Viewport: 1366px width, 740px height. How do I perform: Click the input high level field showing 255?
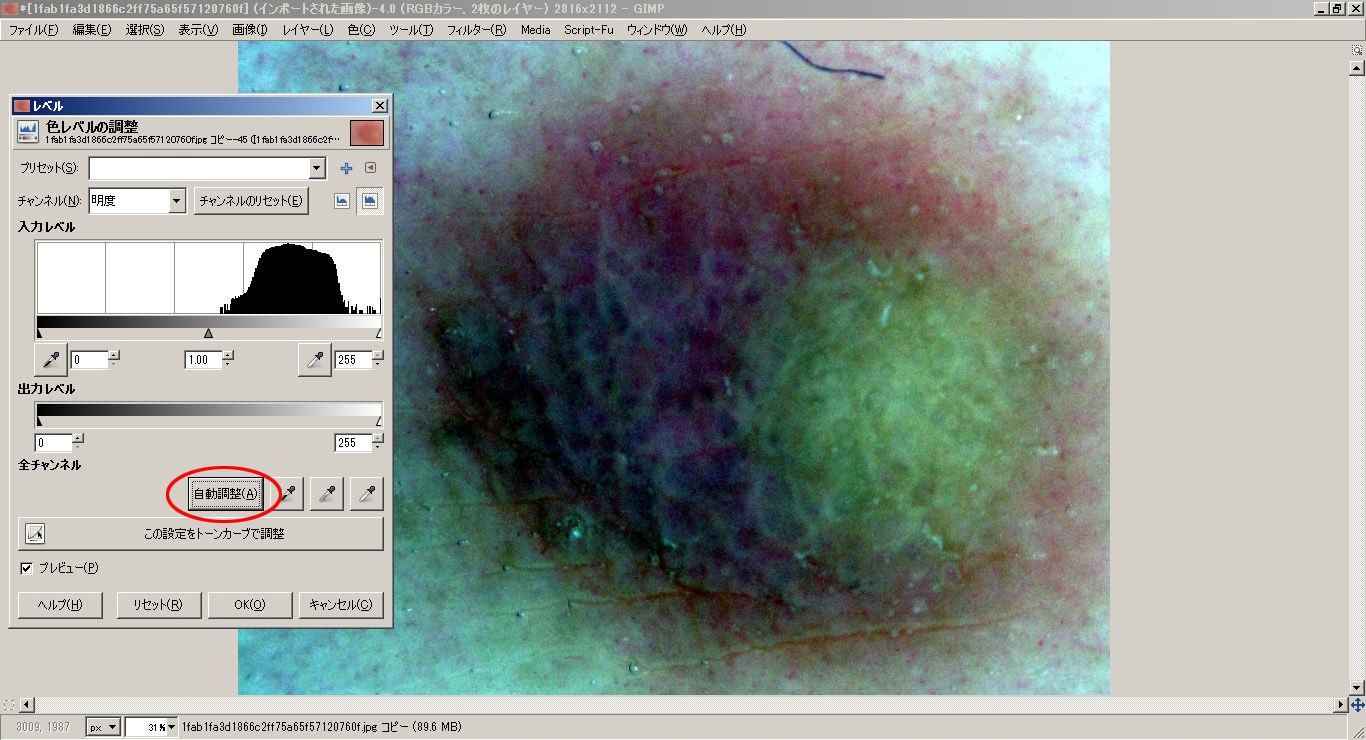pyautogui.click(x=353, y=360)
